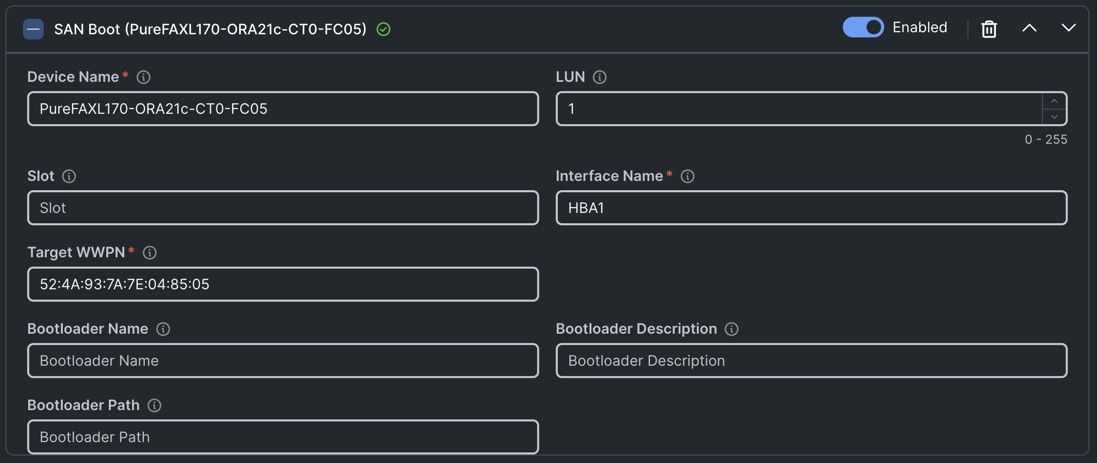This screenshot has height=463, width=1097.
Task: Click the Interface Name field containing HBA1
Action: 811,208
